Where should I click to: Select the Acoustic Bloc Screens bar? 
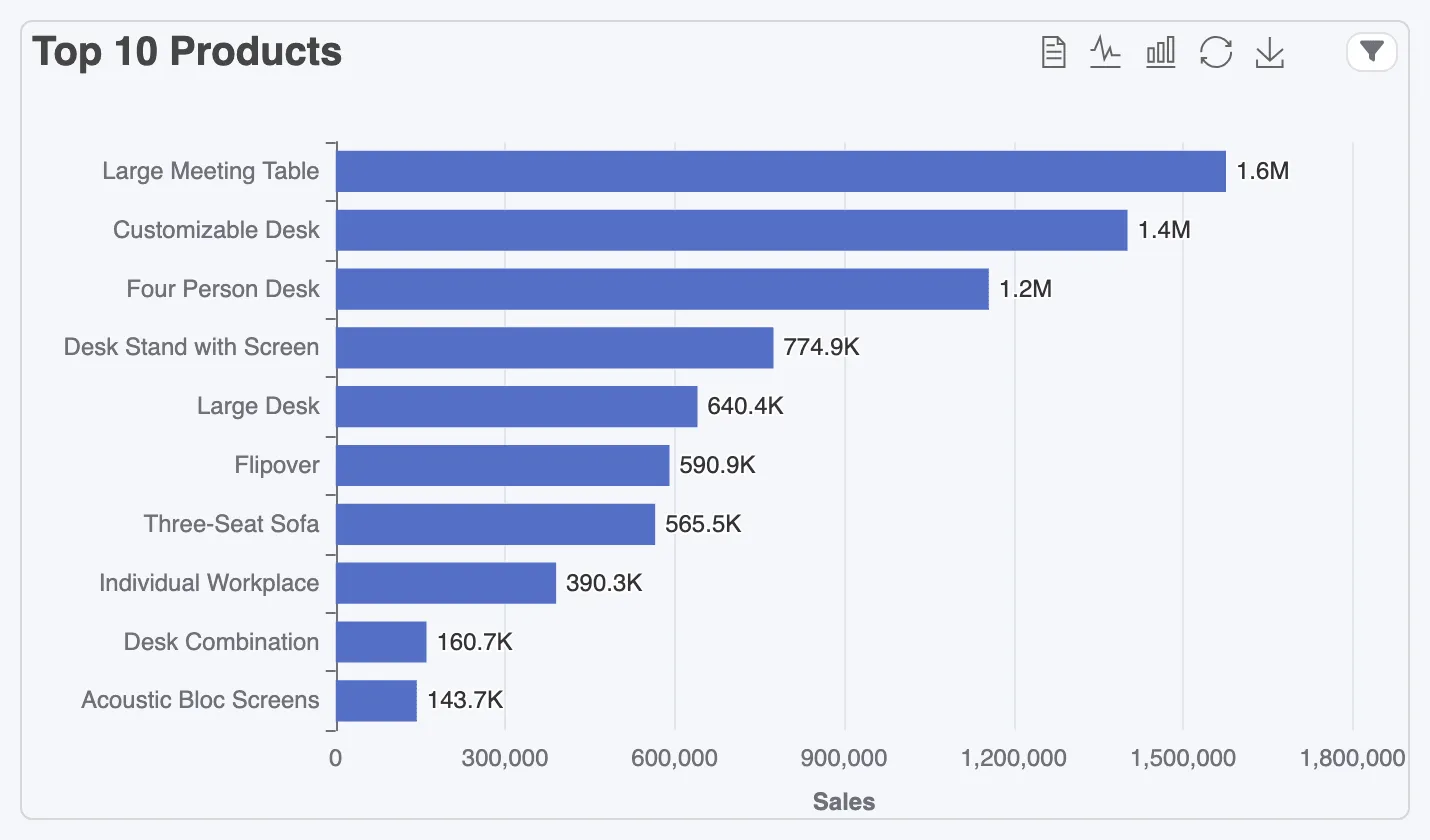pyautogui.click(x=376, y=701)
